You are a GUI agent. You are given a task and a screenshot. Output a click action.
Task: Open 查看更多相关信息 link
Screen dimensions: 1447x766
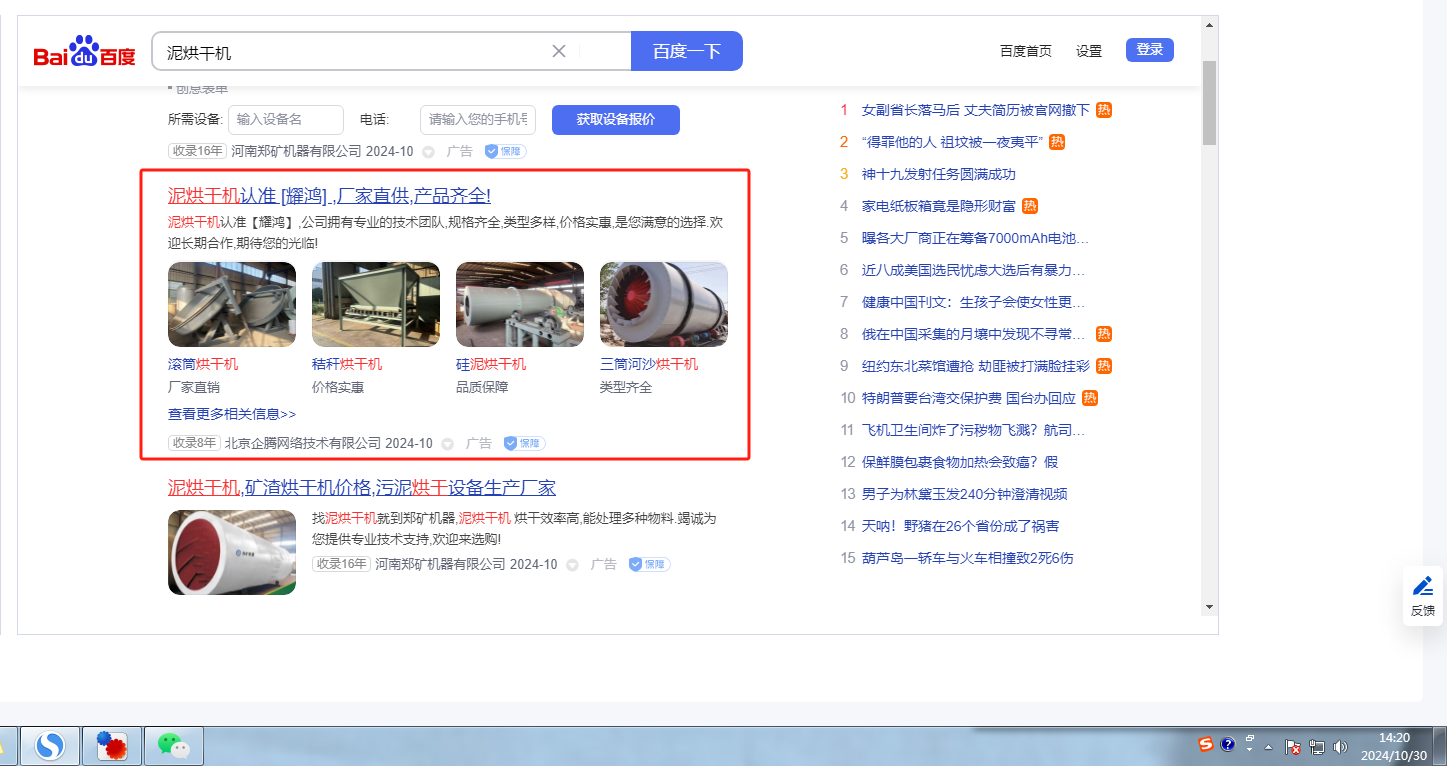point(232,414)
